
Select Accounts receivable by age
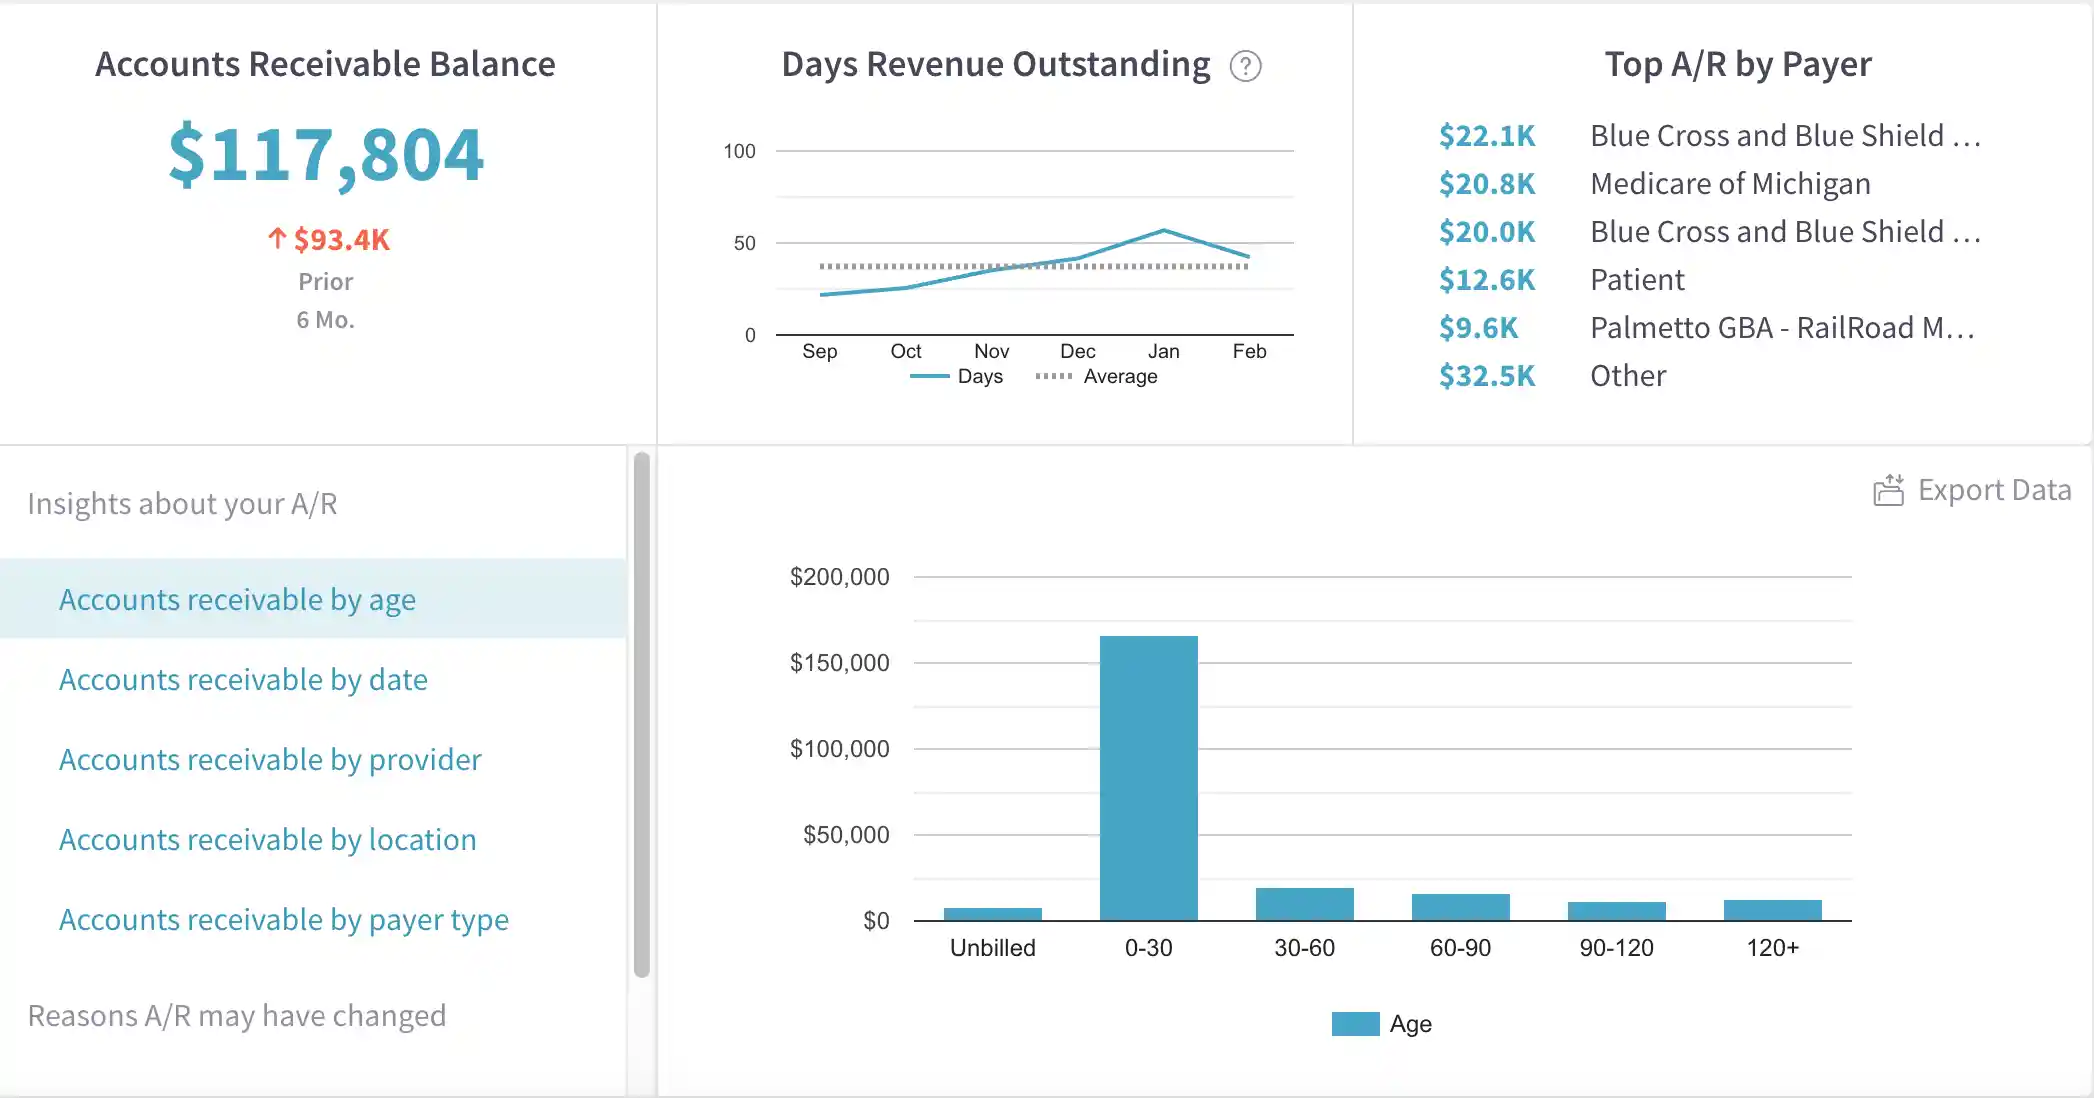(x=237, y=599)
